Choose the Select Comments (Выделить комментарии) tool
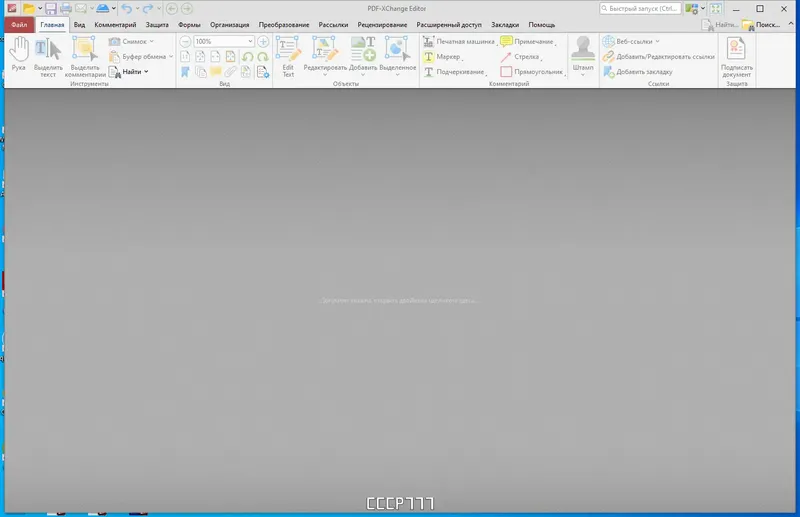The height and width of the screenshot is (517, 800). pos(85,57)
